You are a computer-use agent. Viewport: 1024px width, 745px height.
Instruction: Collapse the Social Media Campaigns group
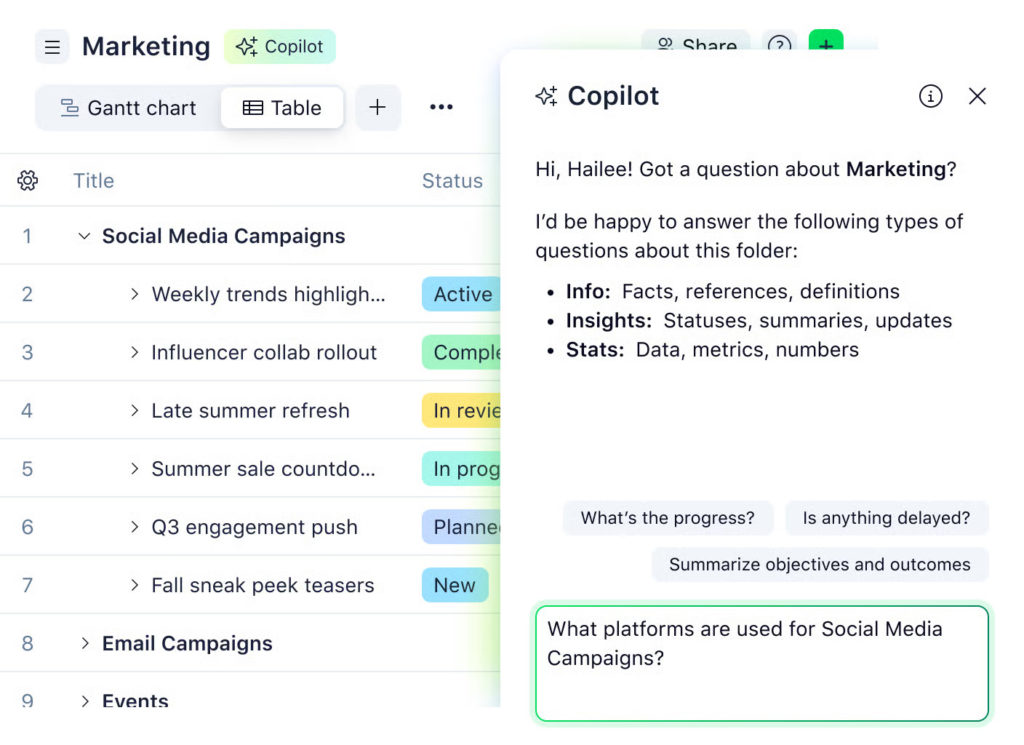point(84,236)
